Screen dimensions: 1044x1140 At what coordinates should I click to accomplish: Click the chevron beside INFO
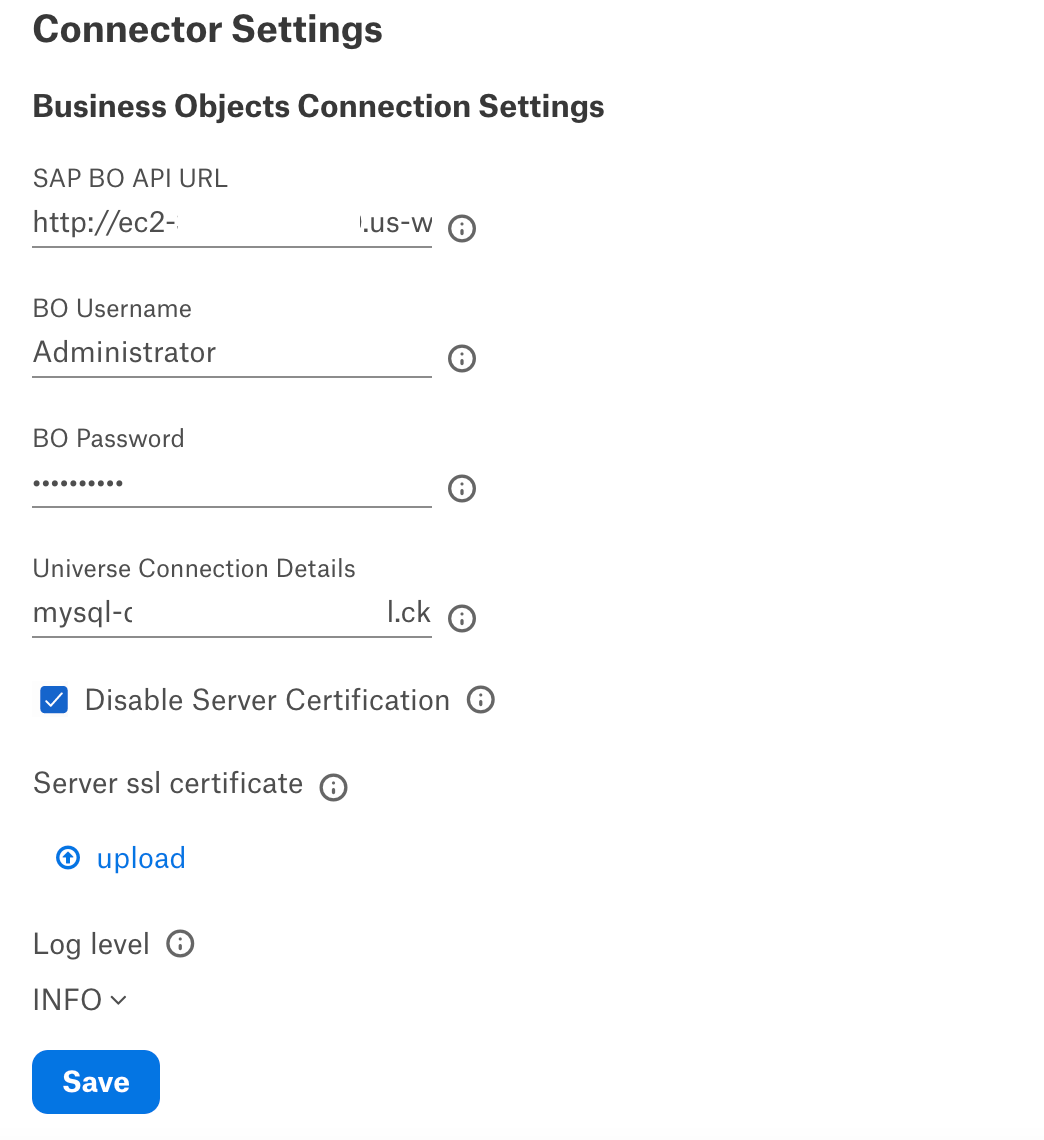119,1000
